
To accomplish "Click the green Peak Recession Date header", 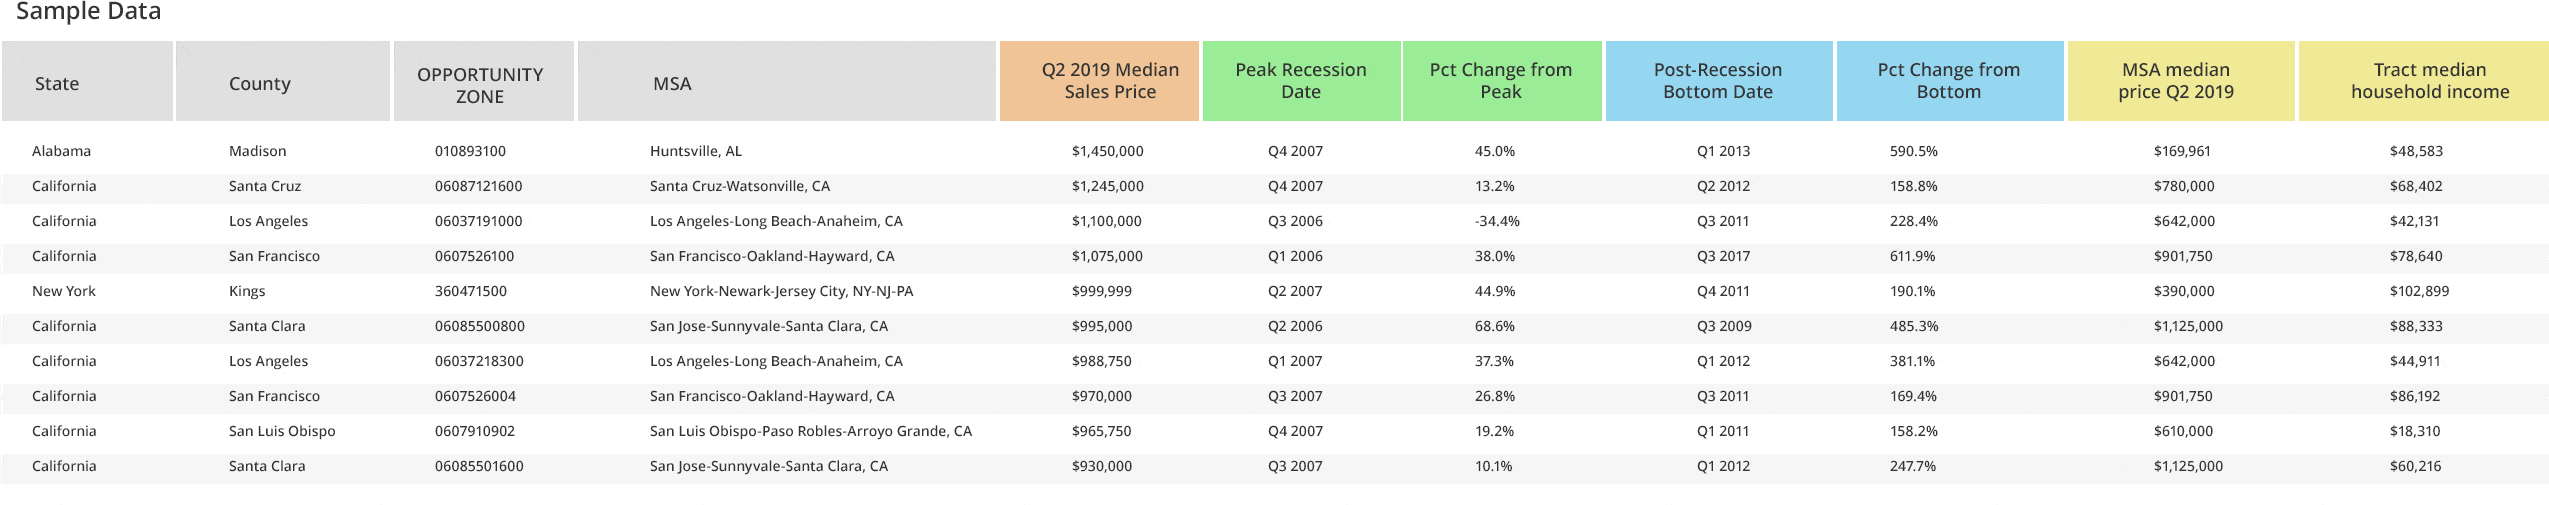I will point(1300,81).
